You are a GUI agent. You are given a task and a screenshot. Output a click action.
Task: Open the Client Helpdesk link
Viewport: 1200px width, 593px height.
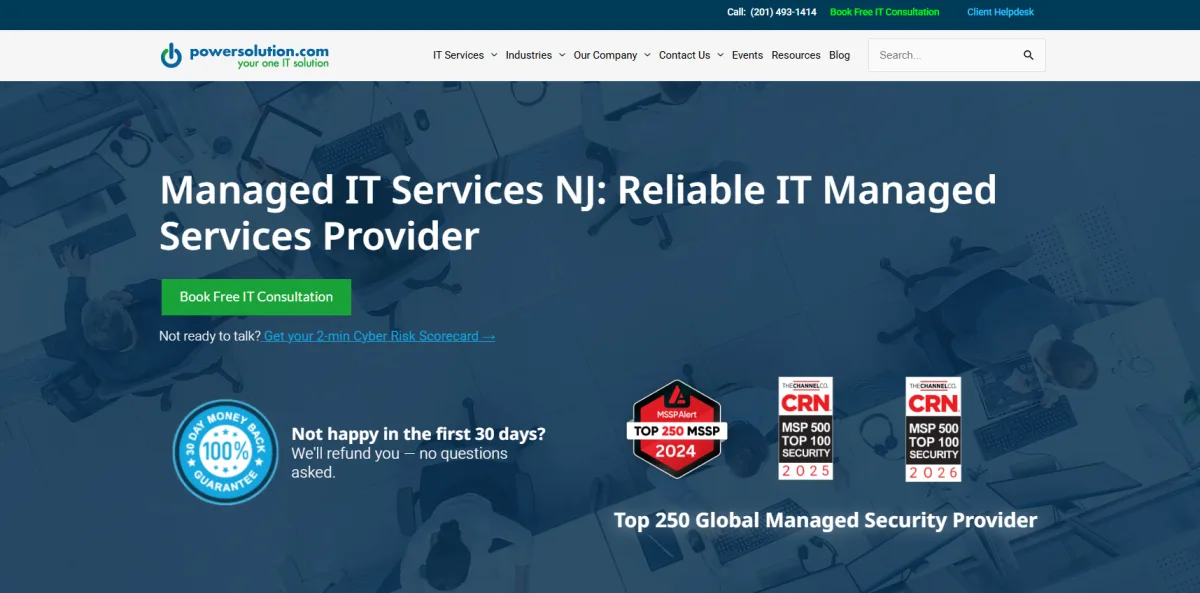(x=1000, y=12)
